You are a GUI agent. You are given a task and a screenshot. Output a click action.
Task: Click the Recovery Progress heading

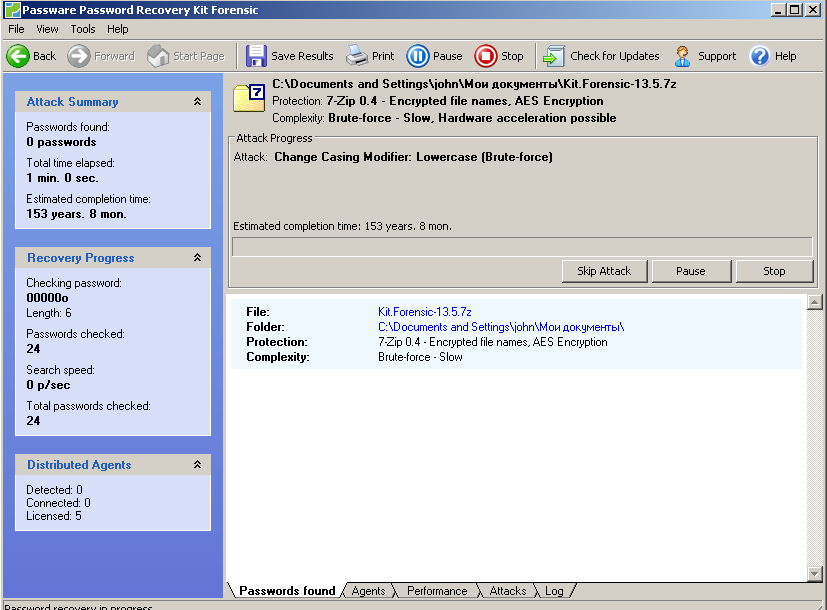tap(81, 258)
